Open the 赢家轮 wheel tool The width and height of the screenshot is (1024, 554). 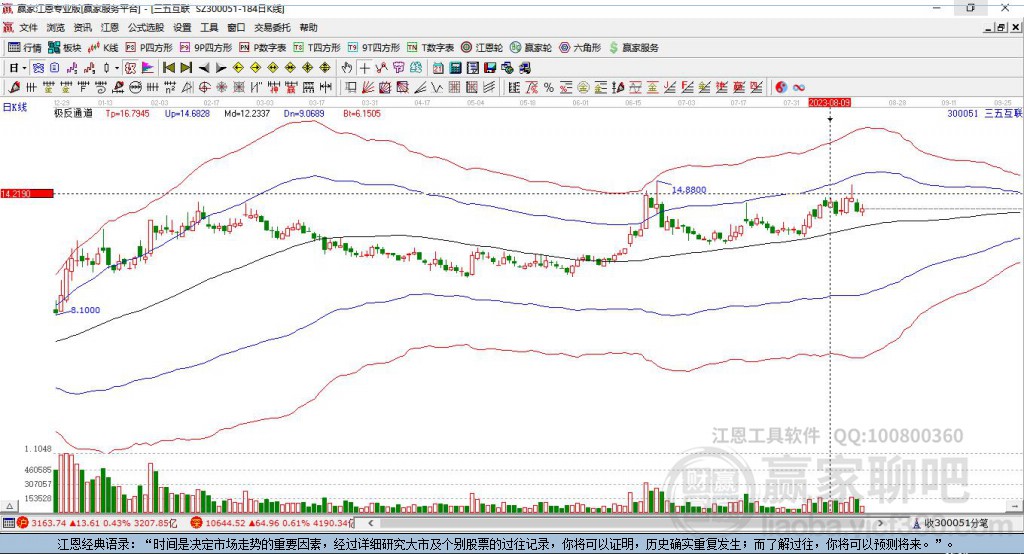531,48
